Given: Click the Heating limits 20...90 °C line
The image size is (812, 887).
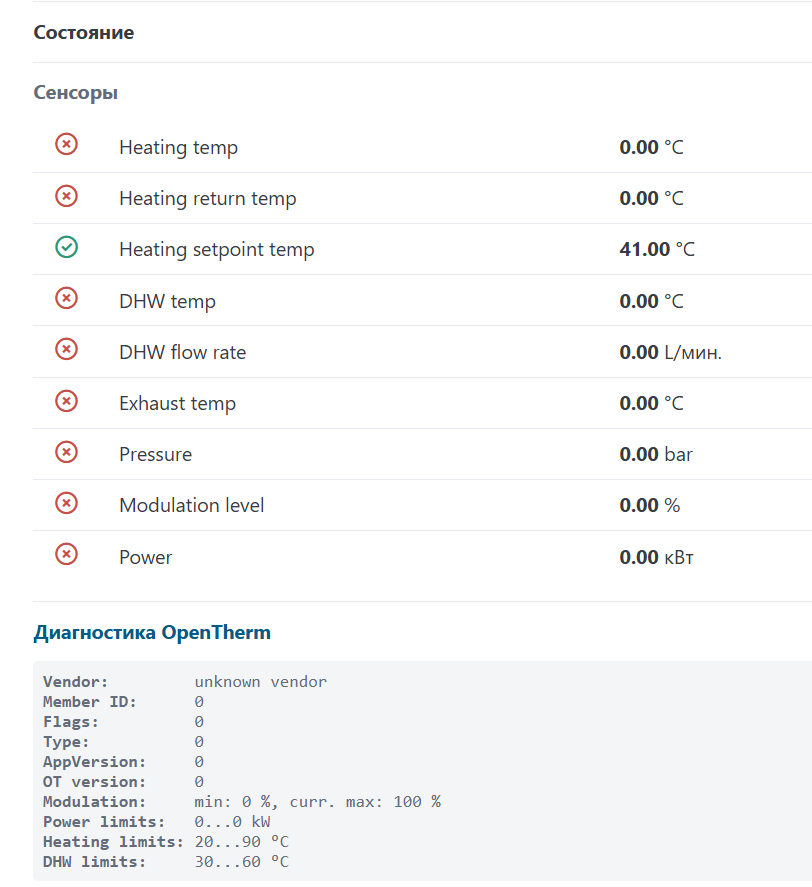Looking at the screenshot, I should 166,842.
